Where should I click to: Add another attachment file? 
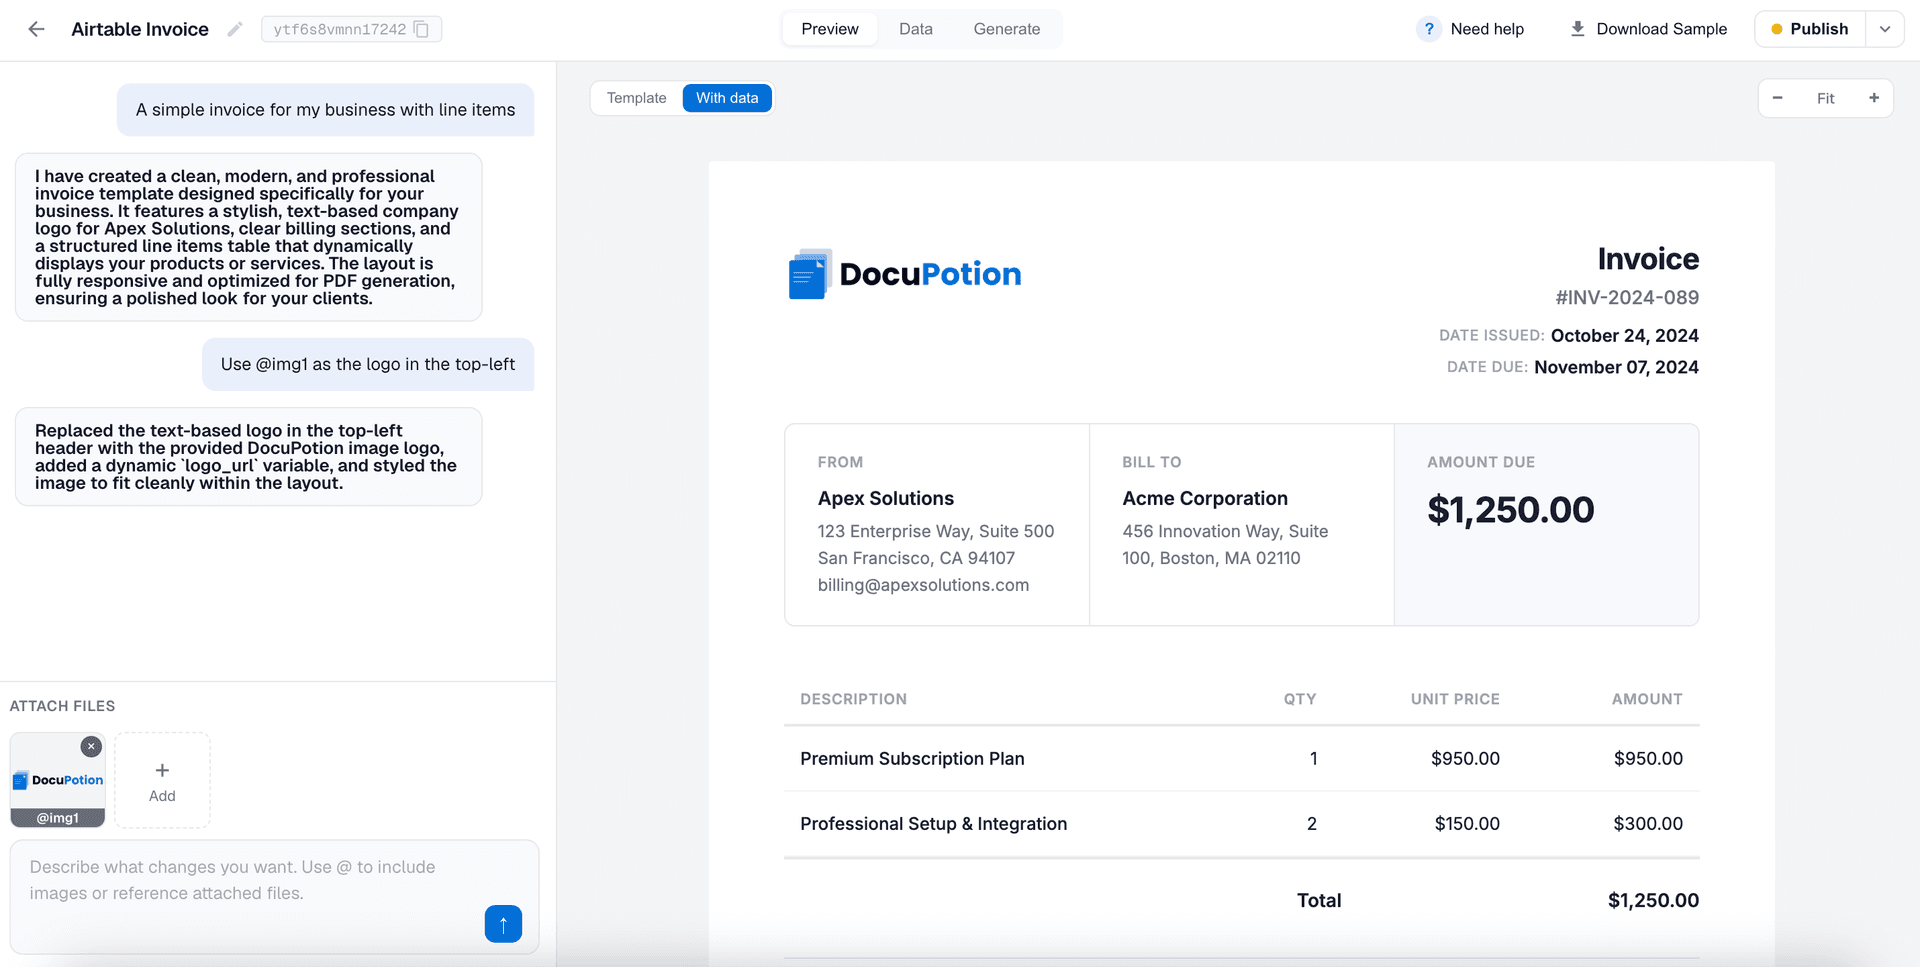pyautogui.click(x=162, y=780)
